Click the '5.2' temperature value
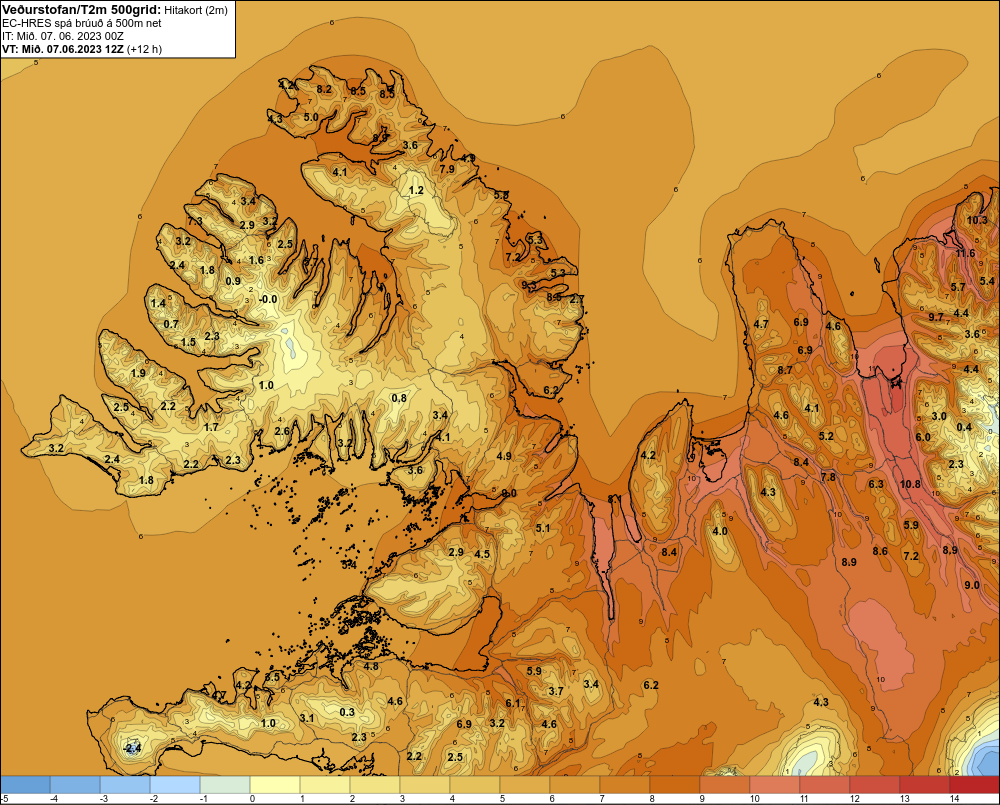1000x805 pixels. [826, 436]
